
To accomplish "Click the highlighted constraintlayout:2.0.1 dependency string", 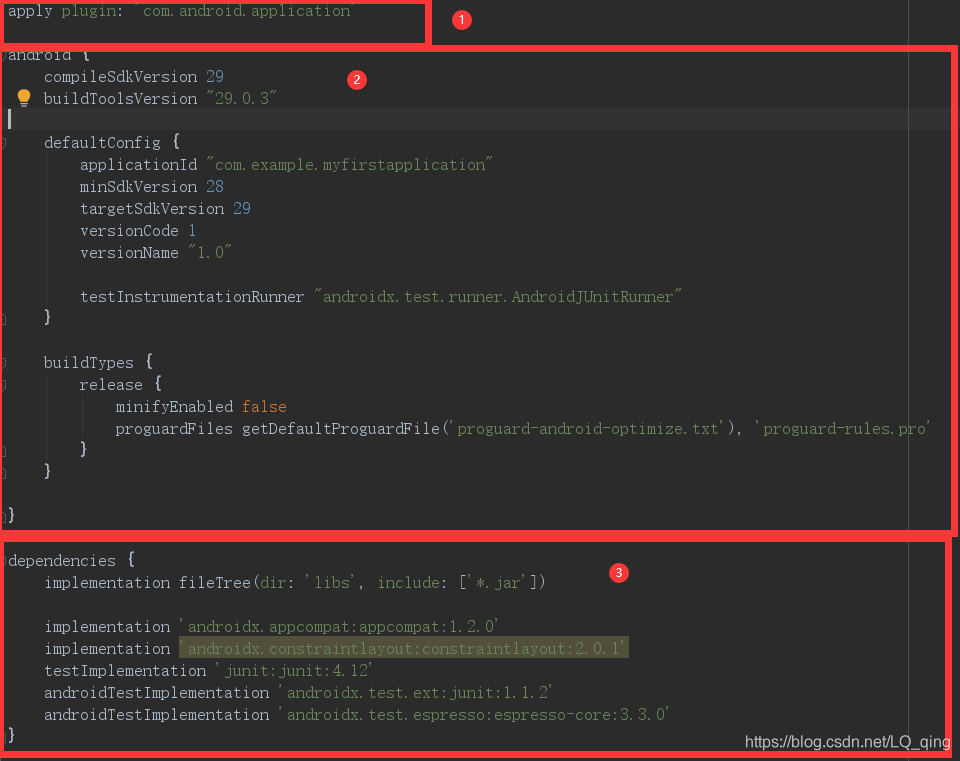I will pyautogui.click(x=403, y=648).
